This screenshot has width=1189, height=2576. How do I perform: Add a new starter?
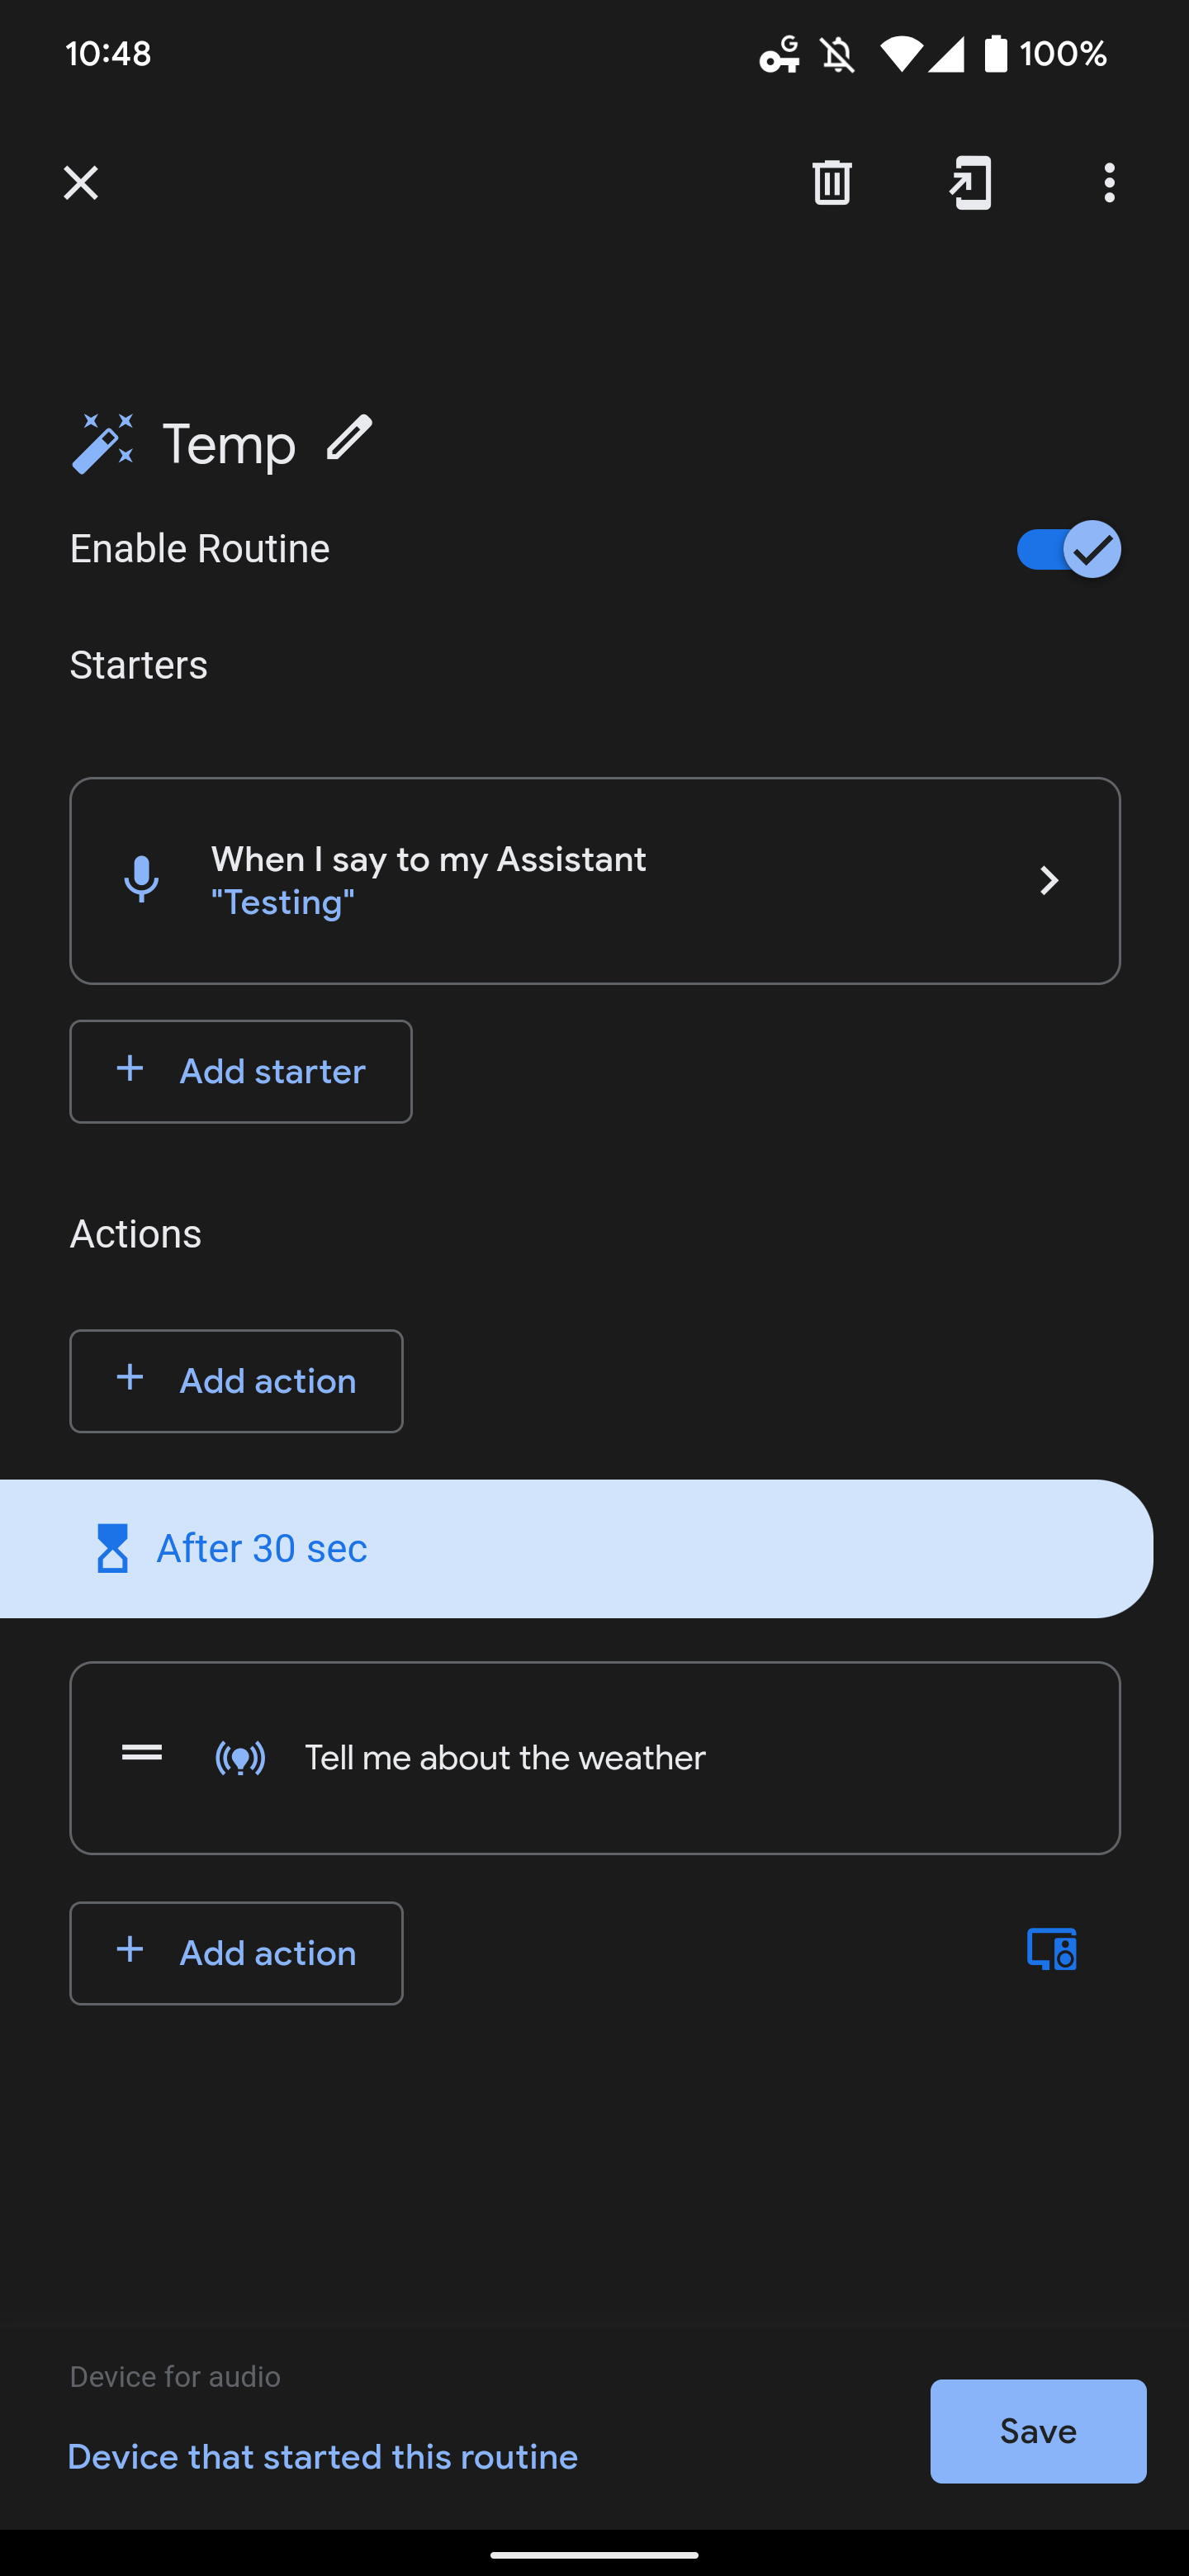pyautogui.click(x=241, y=1071)
